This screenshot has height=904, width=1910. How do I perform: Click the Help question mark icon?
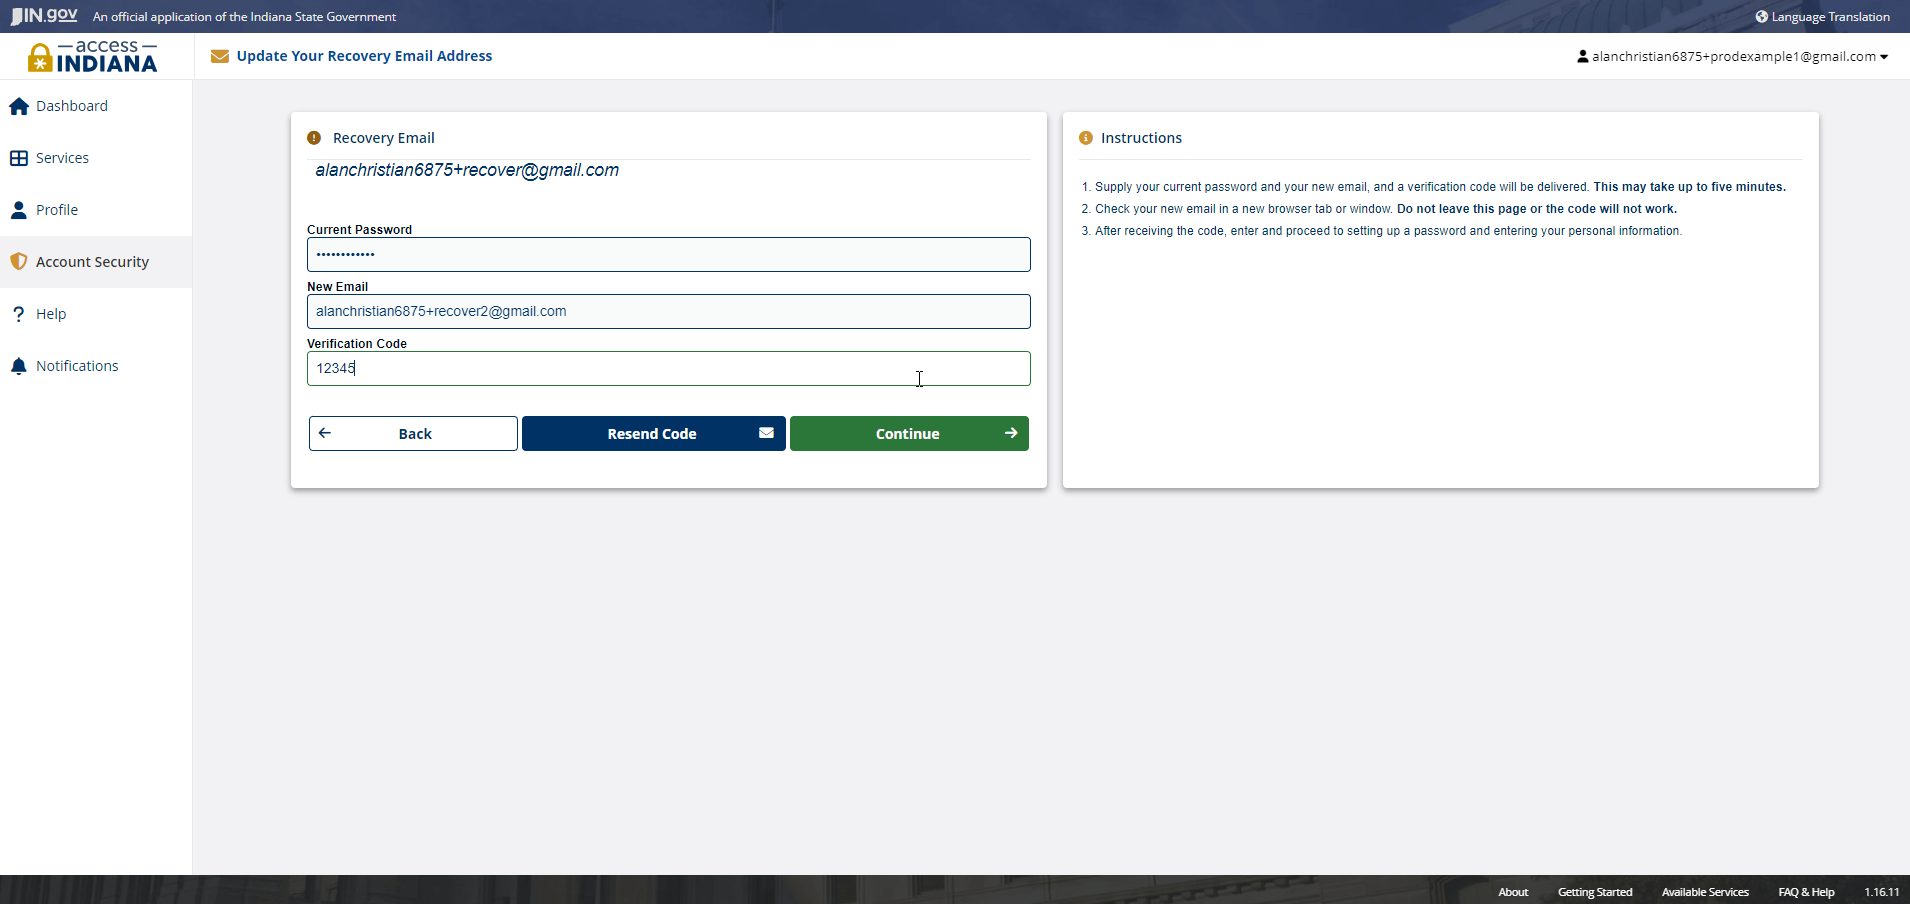(x=19, y=314)
